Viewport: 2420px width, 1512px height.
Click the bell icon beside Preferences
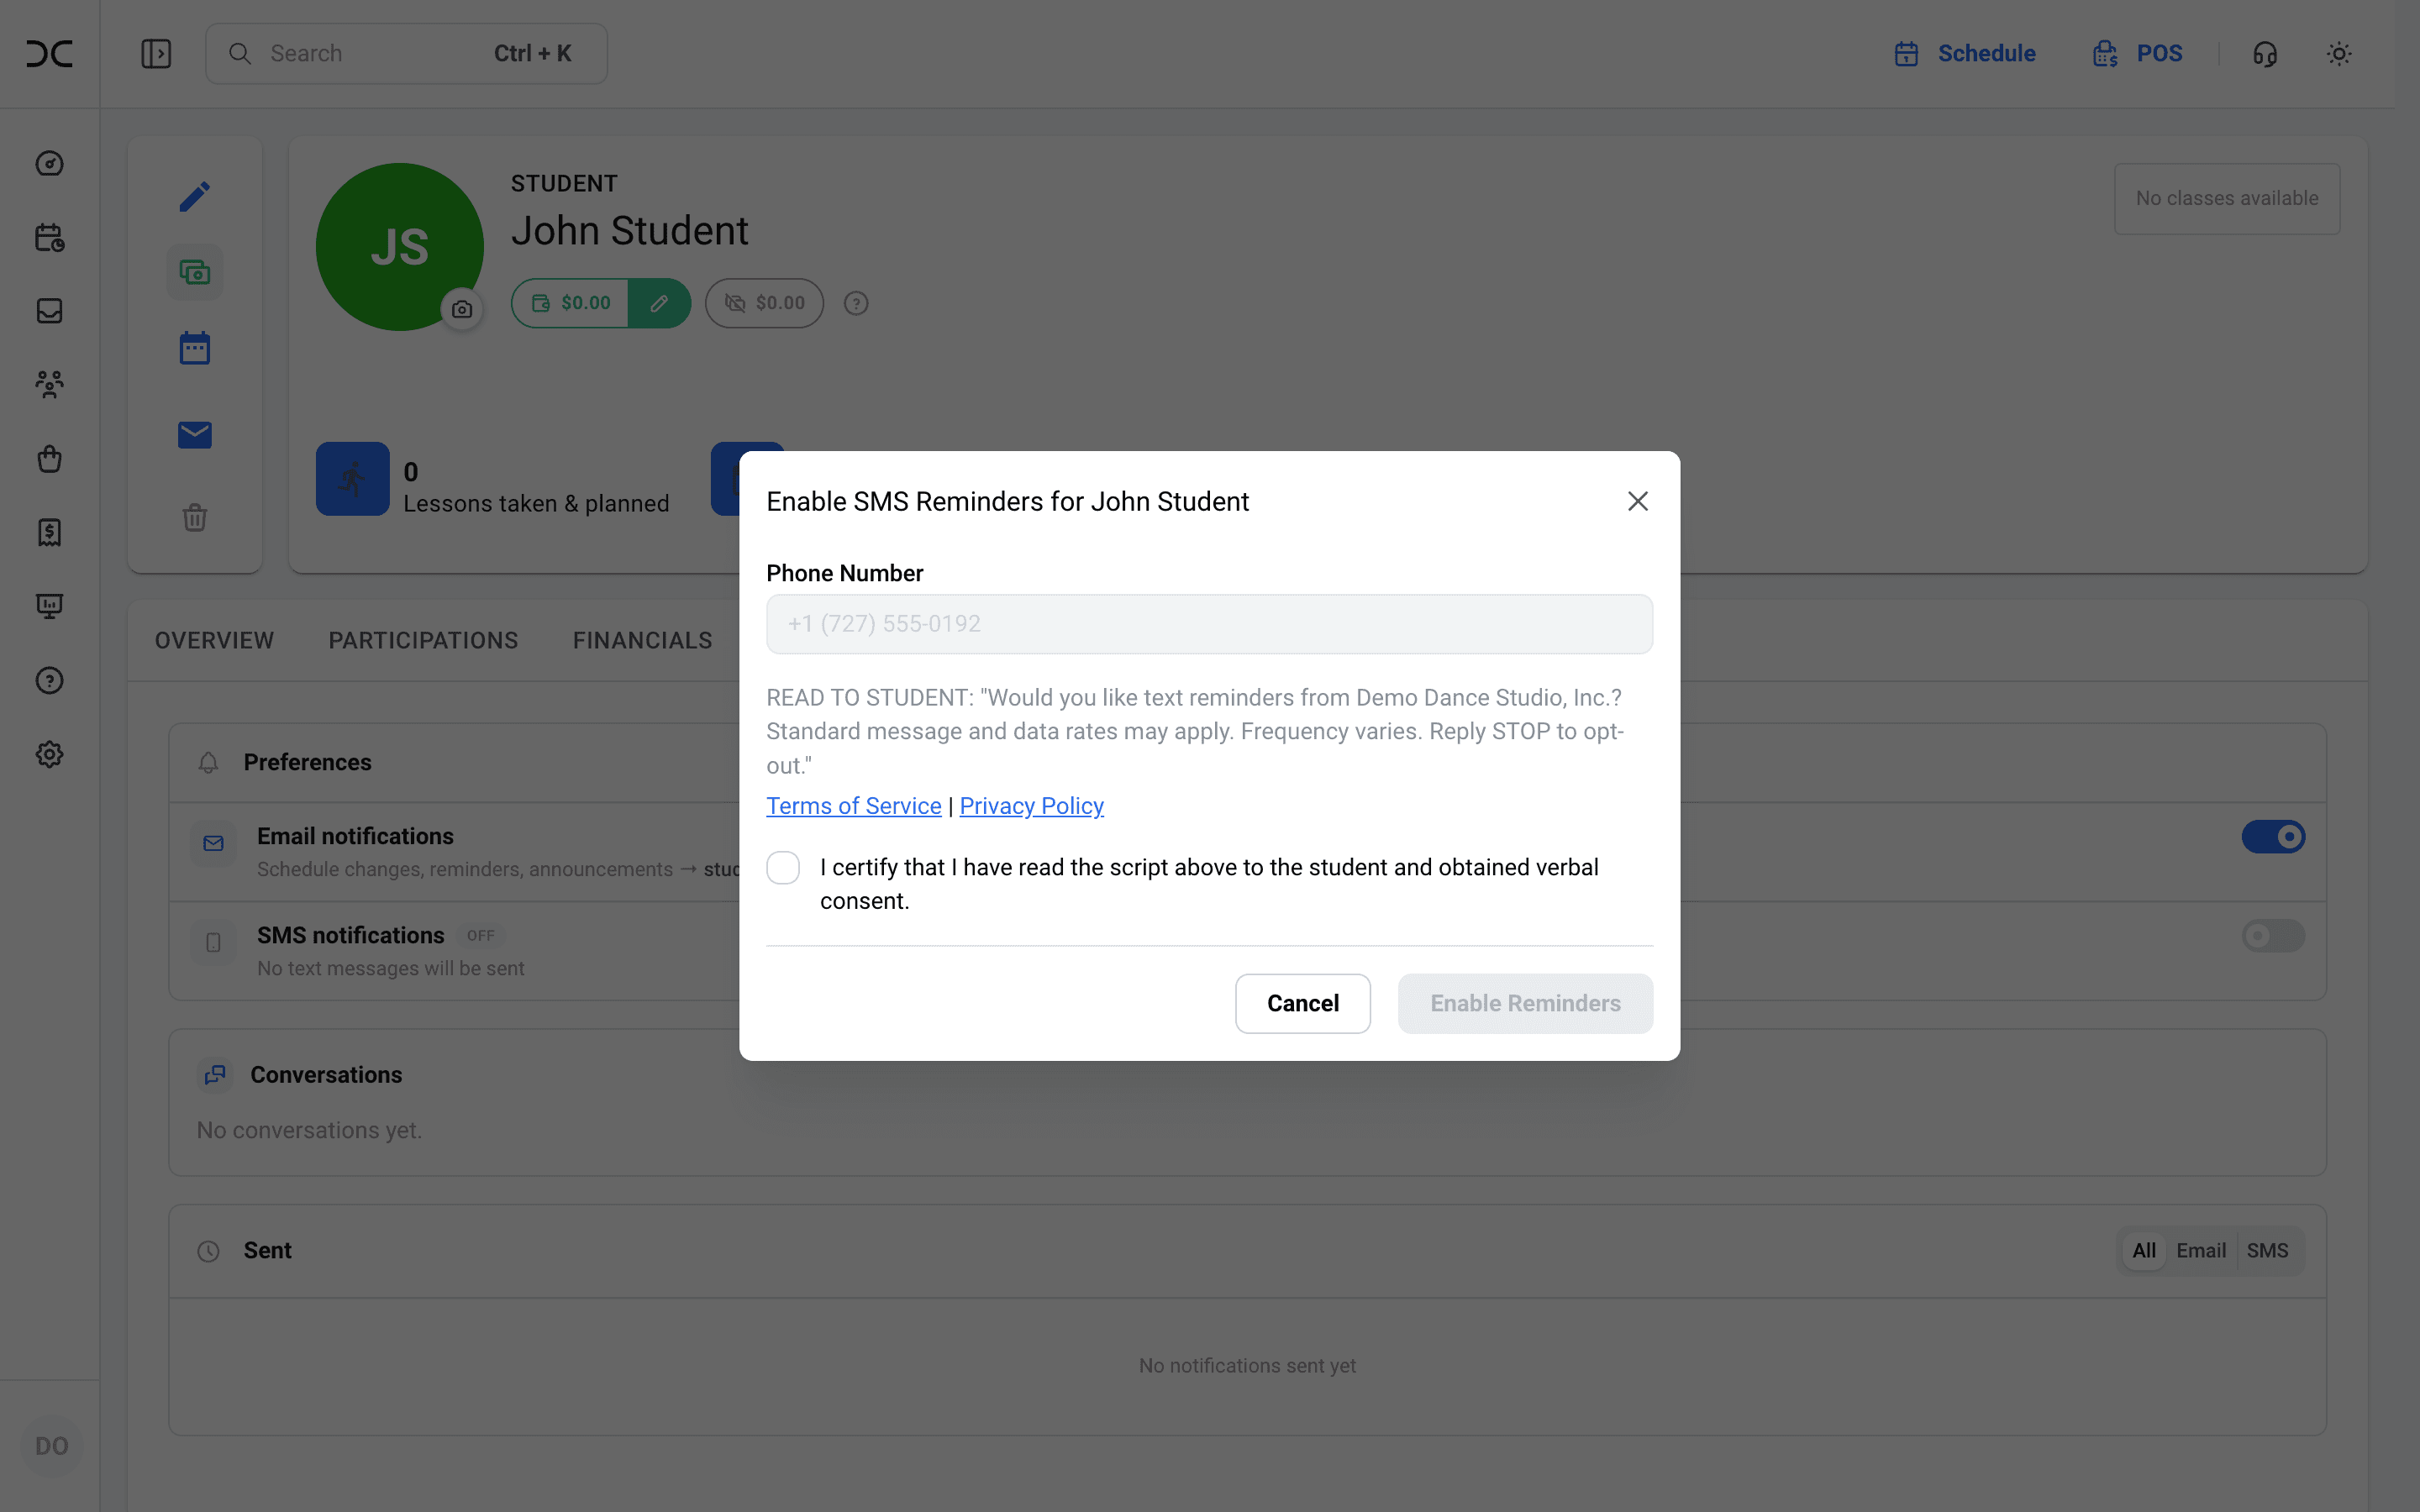(208, 762)
